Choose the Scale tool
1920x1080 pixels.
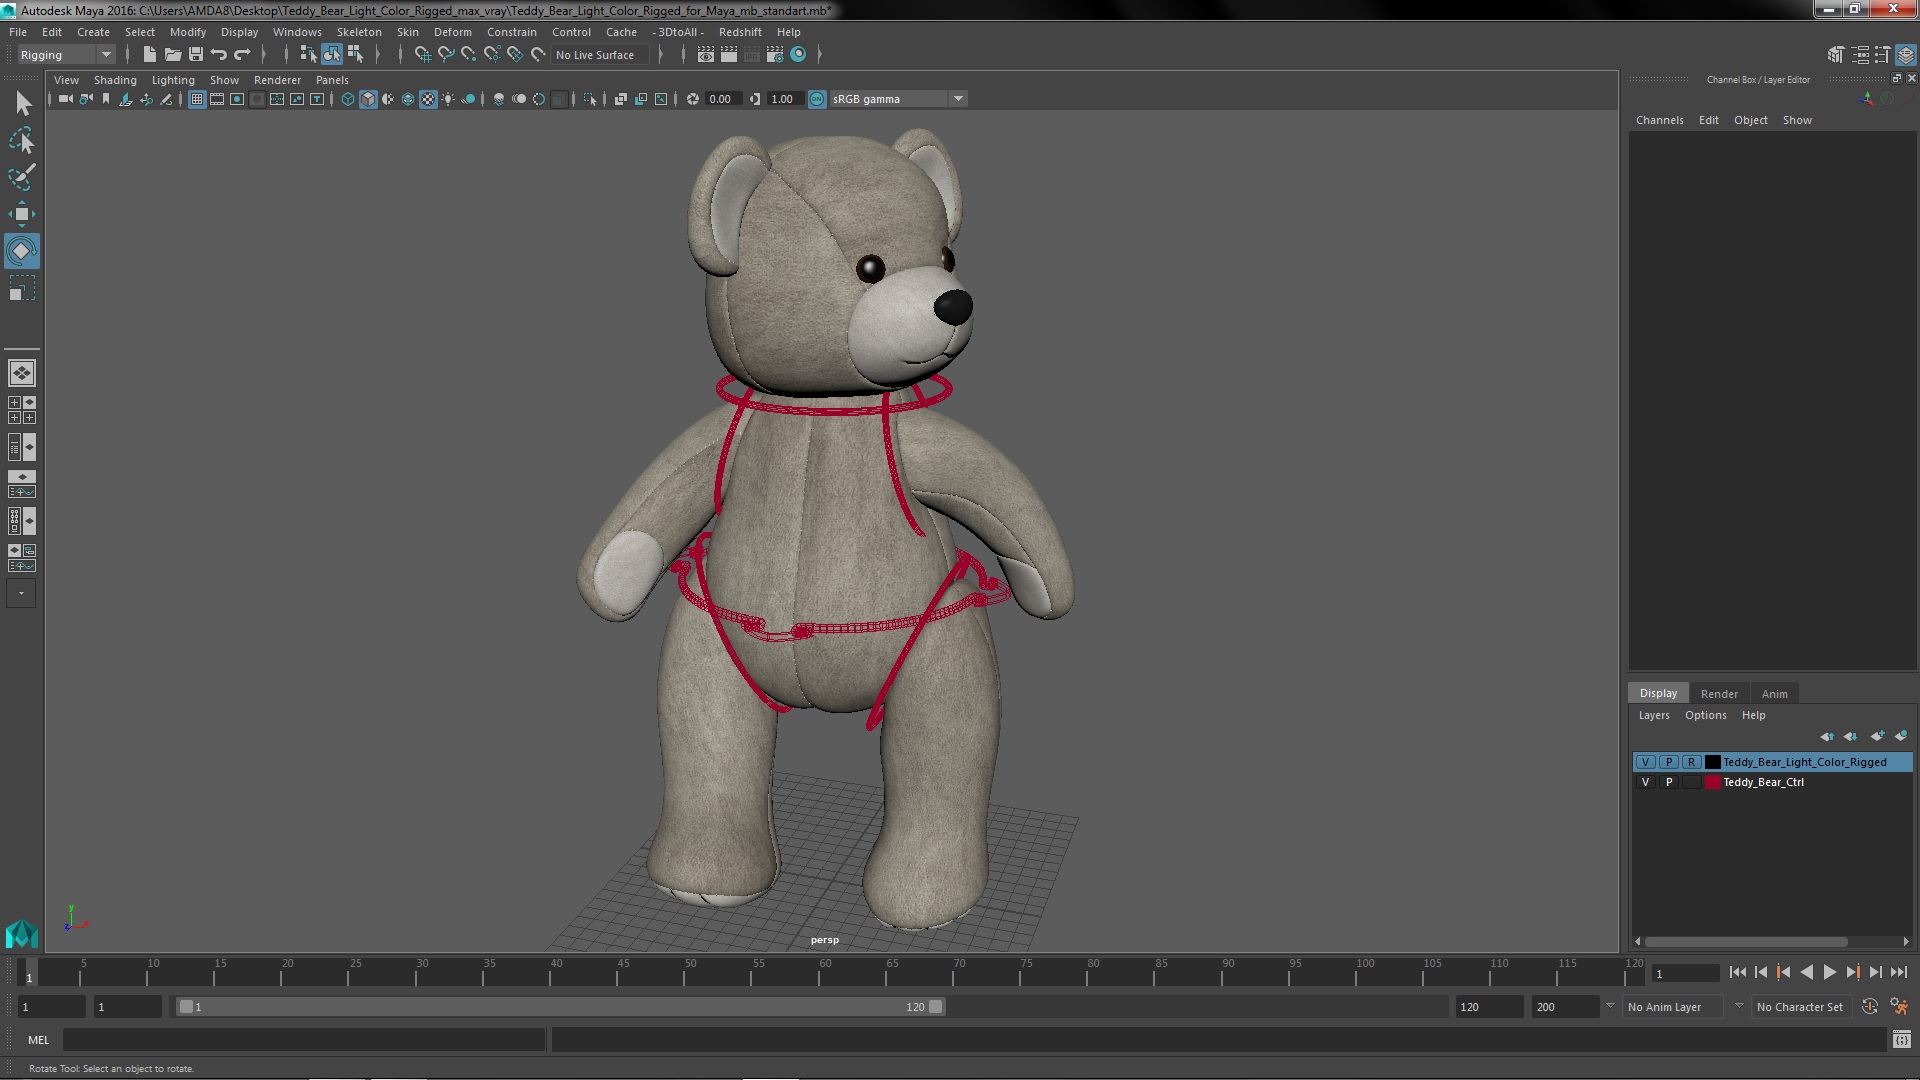click(22, 288)
